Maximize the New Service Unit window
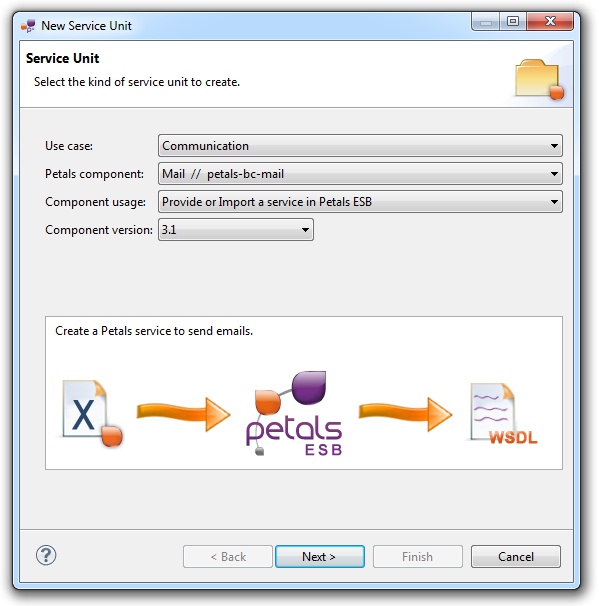The width and height of the screenshot is (599, 606). (513, 21)
